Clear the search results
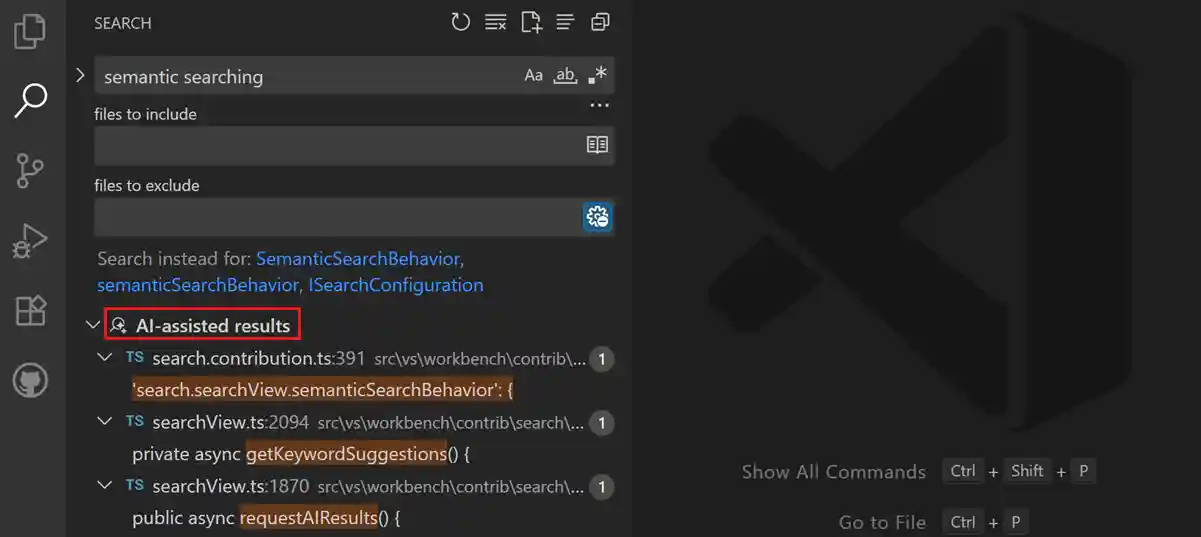Image resolution: width=1201 pixels, height=537 pixels. [x=495, y=22]
